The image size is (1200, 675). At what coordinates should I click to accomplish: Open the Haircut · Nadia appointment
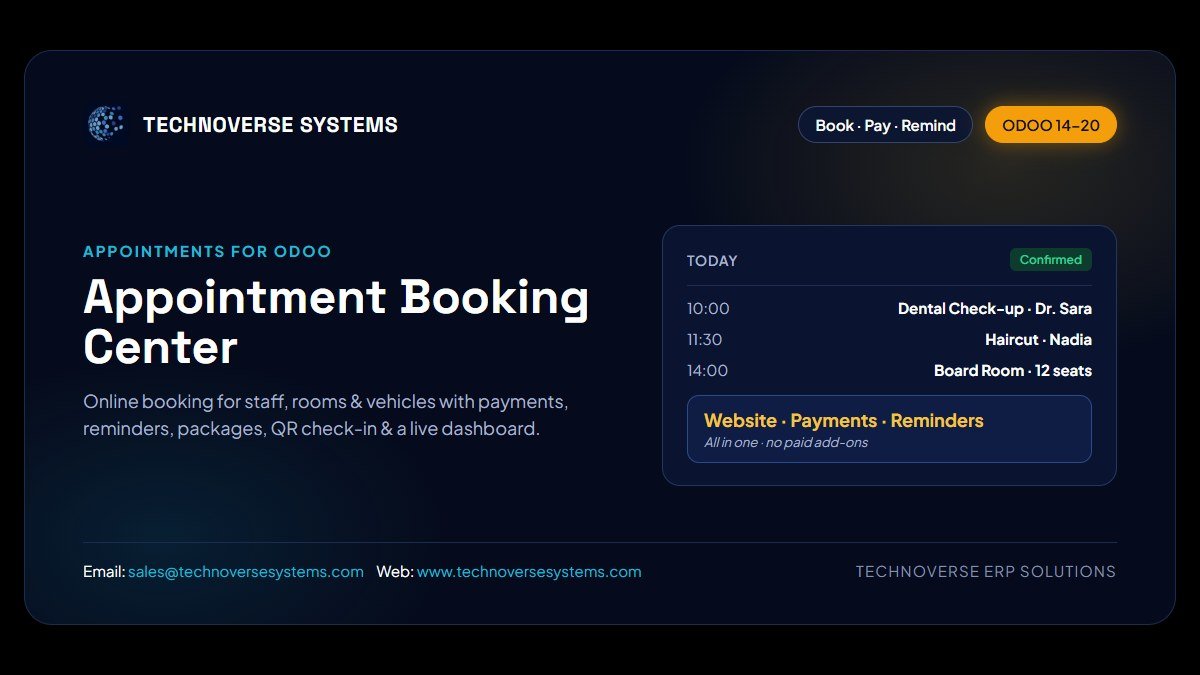pyautogui.click(x=1038, y=340)
